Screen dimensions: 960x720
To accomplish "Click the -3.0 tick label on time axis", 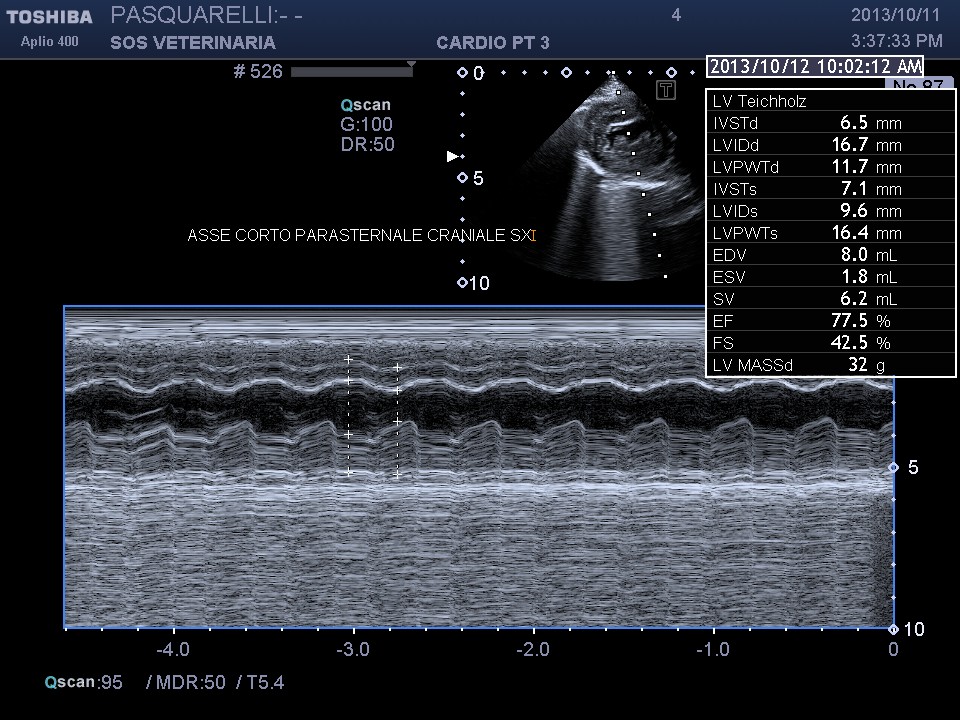I will point(353,649).
